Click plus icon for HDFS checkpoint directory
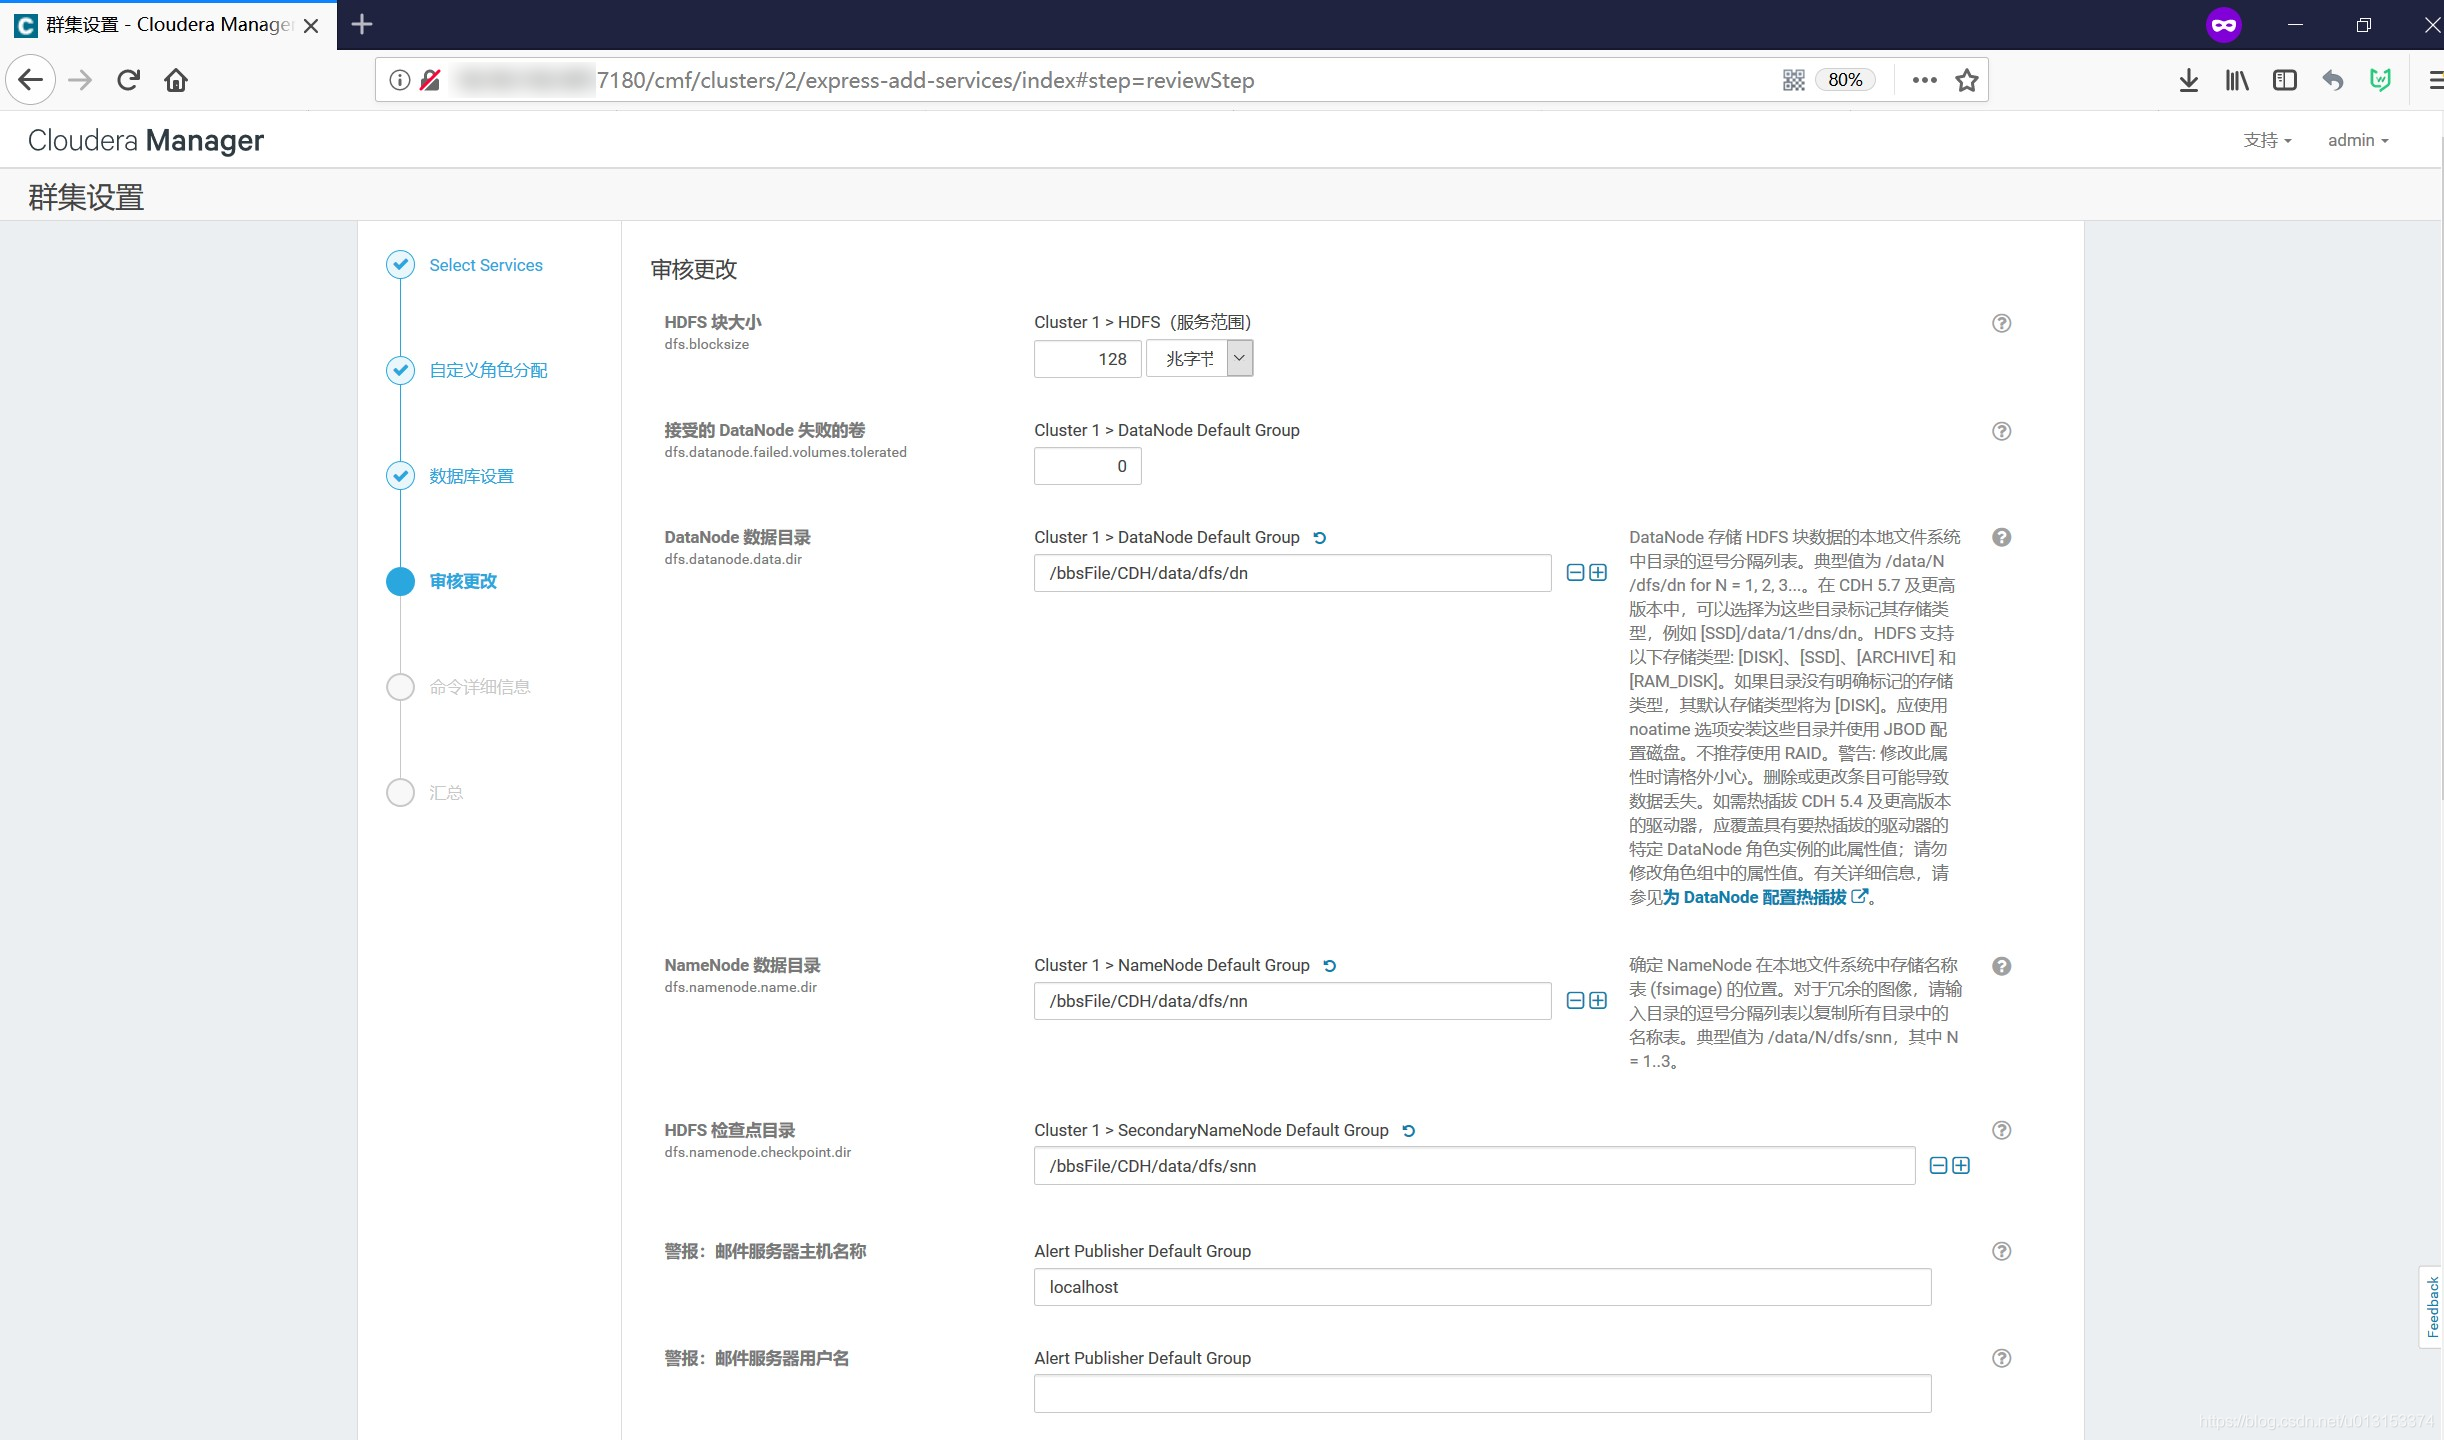 (1961, 1166)
